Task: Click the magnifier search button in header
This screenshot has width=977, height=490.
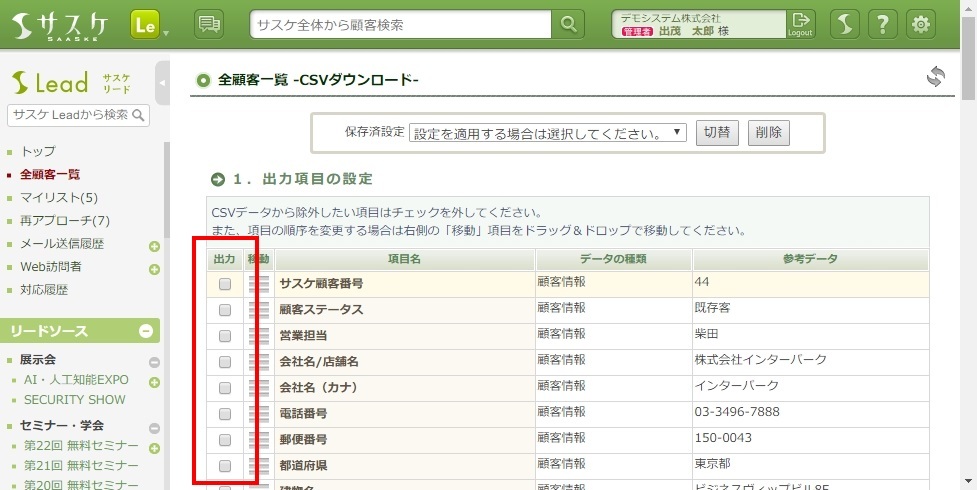Action: [x=568, y=24]
